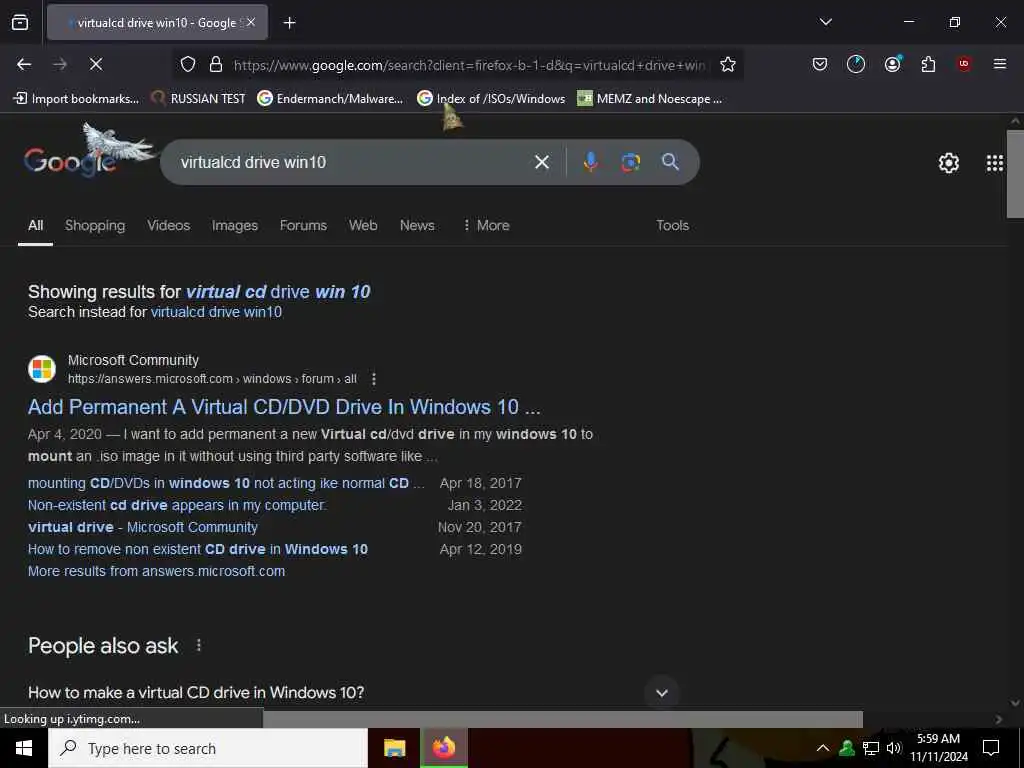Open How to remove non existent CD drive

tap(197, 549)
